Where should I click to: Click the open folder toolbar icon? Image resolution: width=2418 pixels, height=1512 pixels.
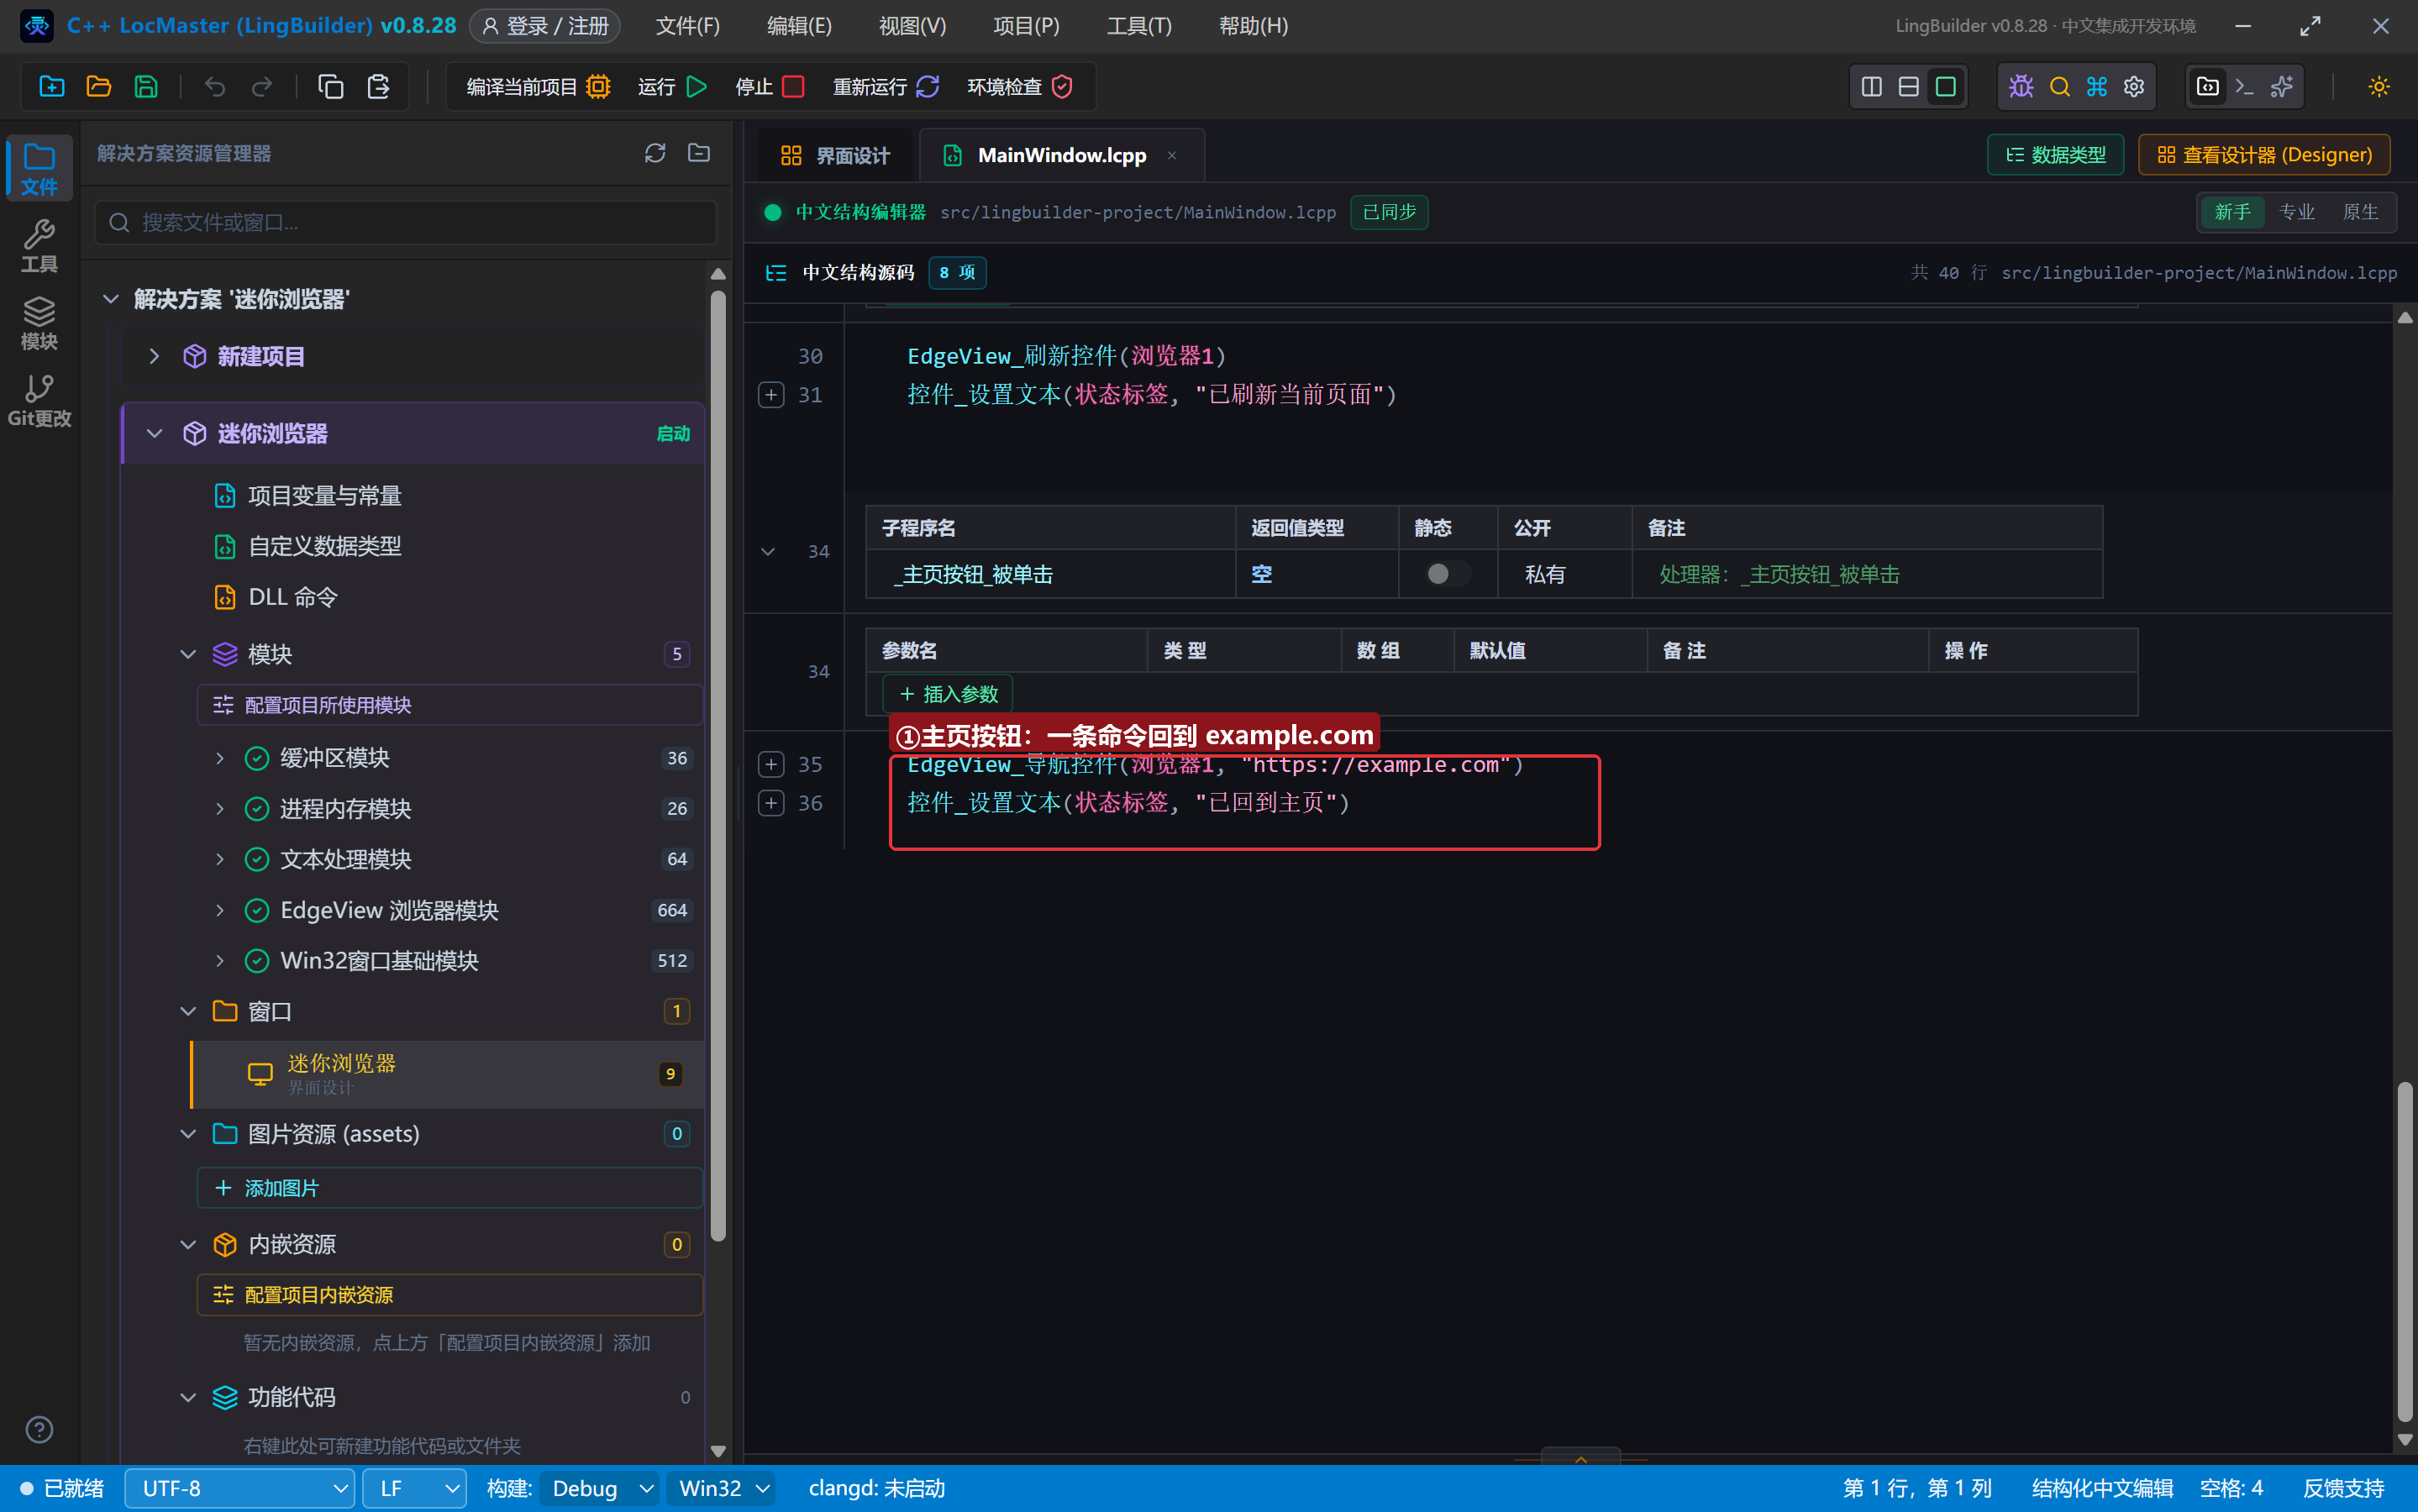pyautogui.click(x=99, y=87)
